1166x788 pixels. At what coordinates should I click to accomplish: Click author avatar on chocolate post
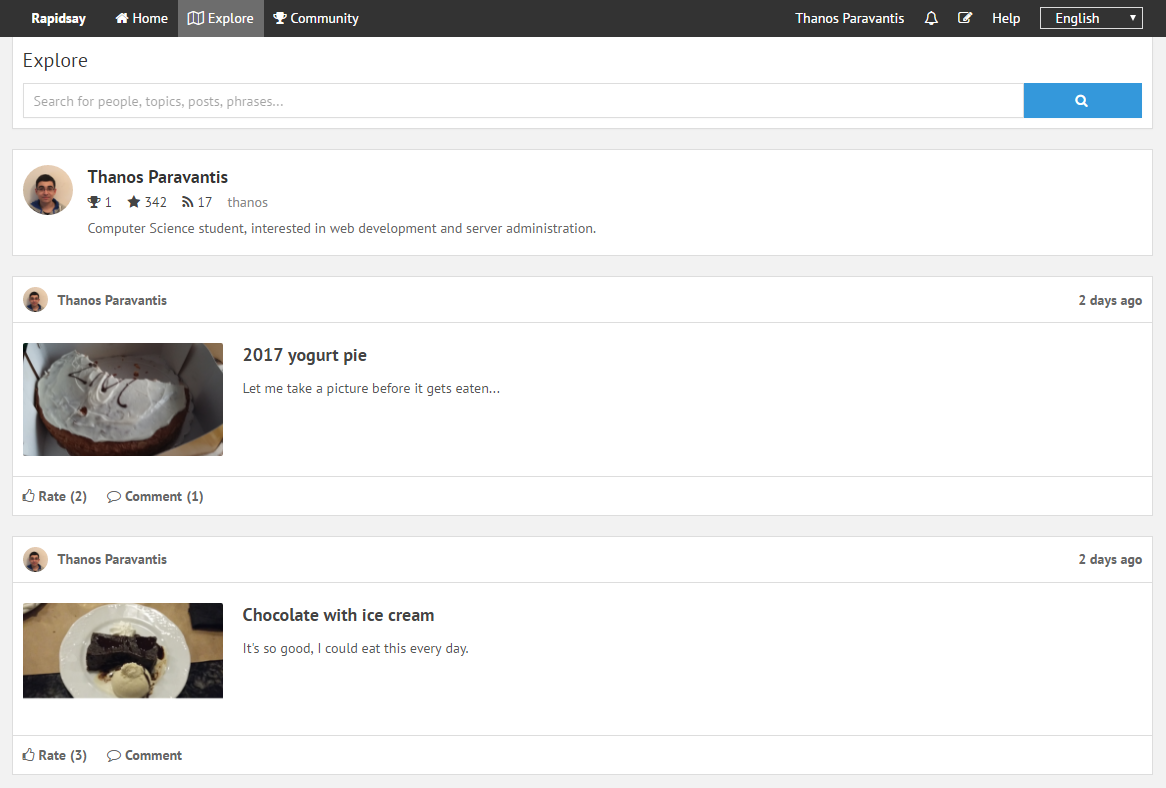click(35, 559)
